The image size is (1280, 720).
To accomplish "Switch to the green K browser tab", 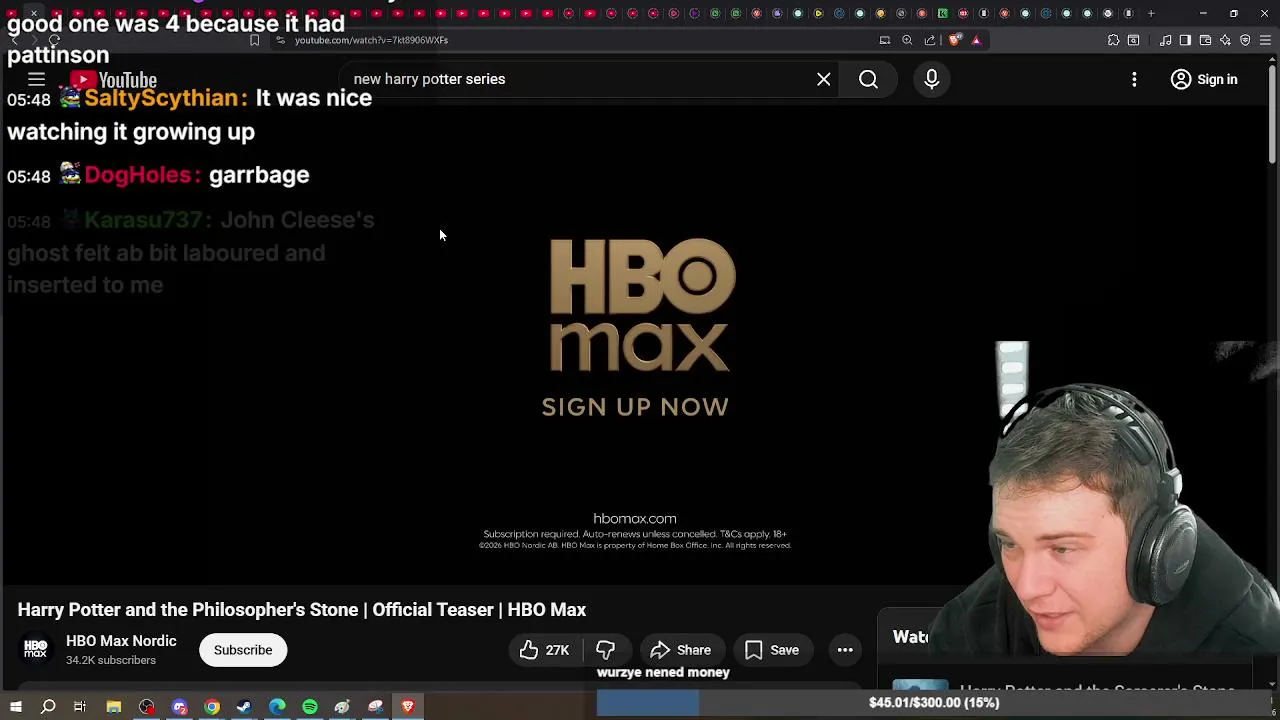I will [943, 13].
